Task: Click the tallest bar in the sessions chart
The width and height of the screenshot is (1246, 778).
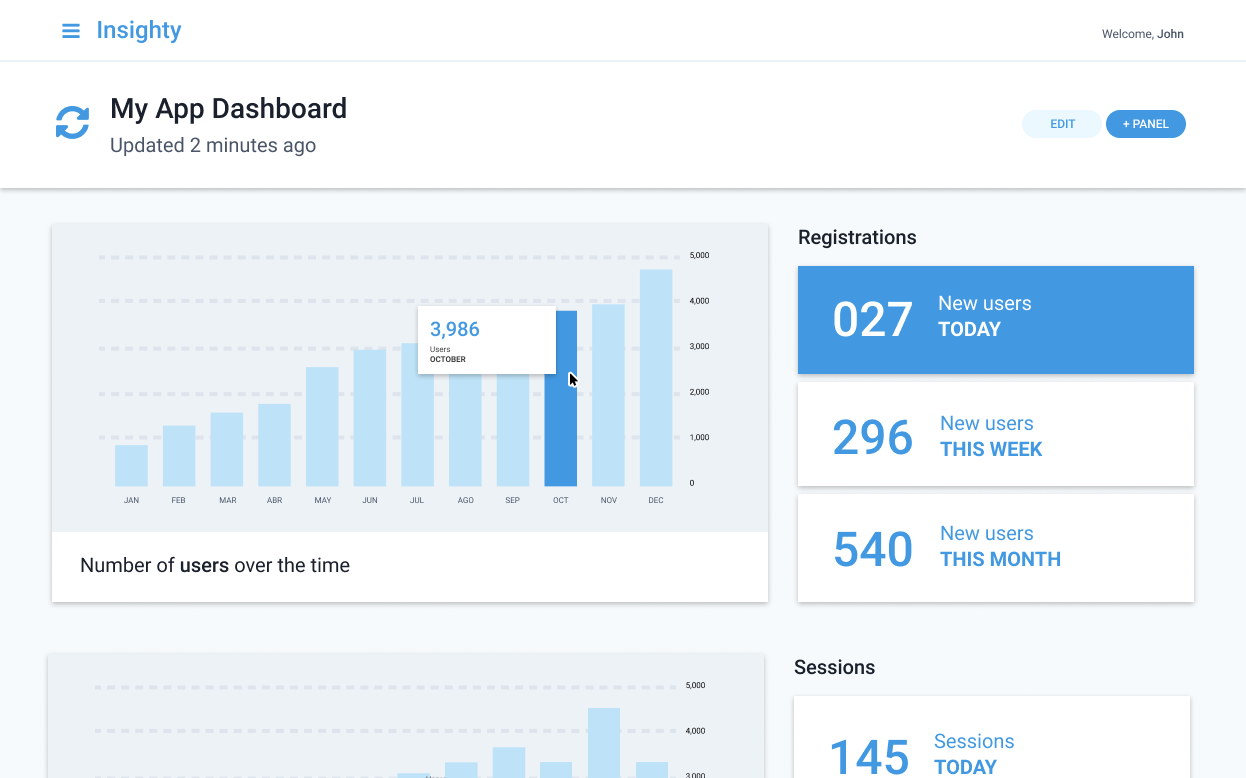Action: pyautogui.click(x=603, y=740)
